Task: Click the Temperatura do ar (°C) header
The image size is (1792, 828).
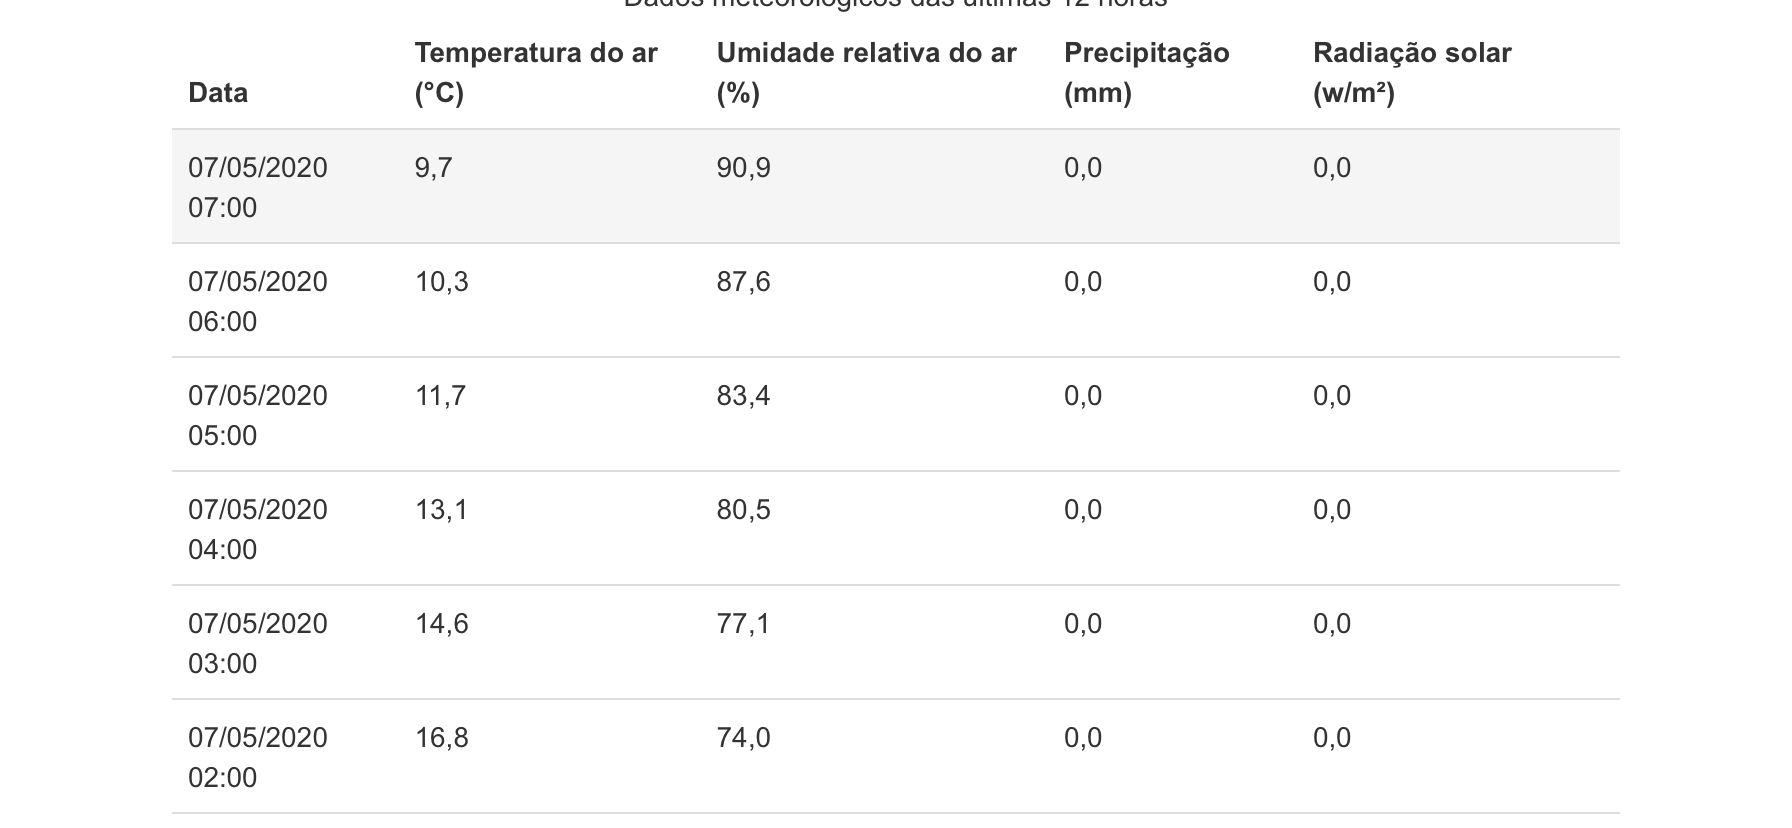Action: [536, 73]
